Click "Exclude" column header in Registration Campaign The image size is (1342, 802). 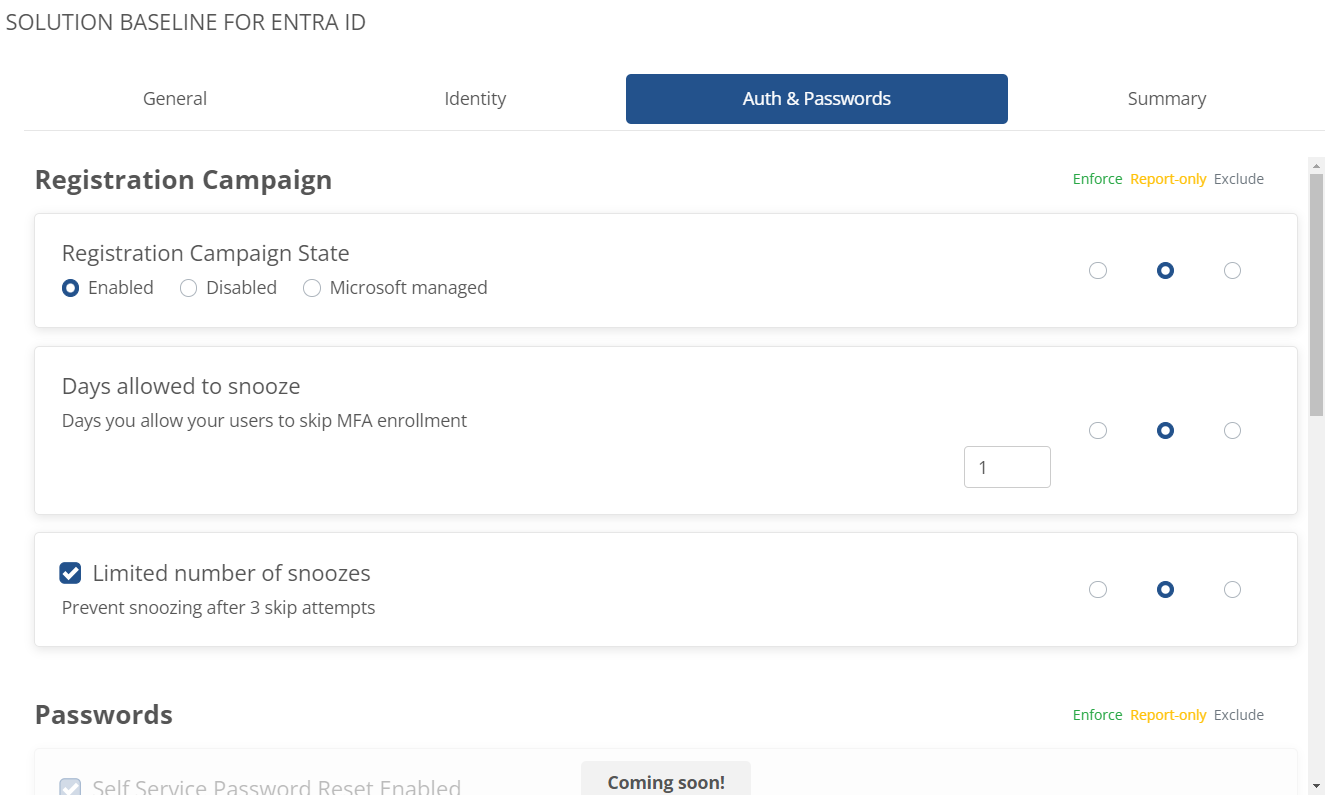pos(1239,179)
